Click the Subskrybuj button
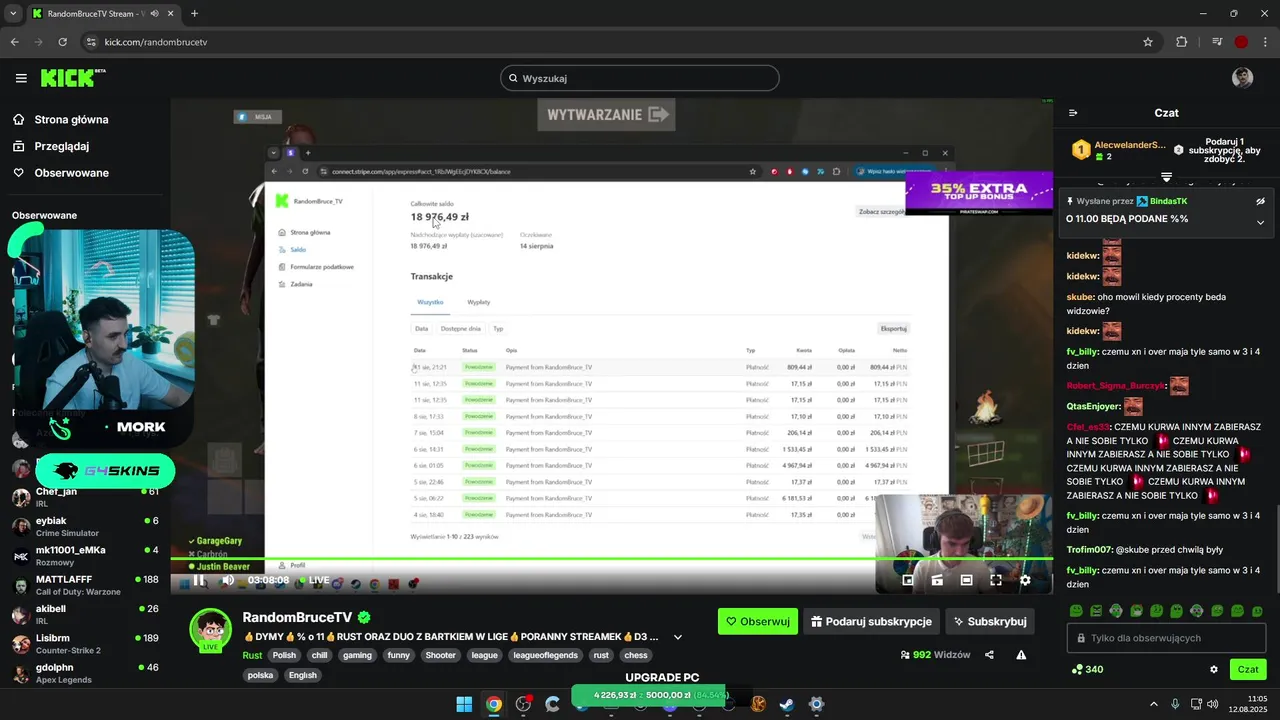The height and width of the screenshot is (720, 1280). click(x=990, y=621)
